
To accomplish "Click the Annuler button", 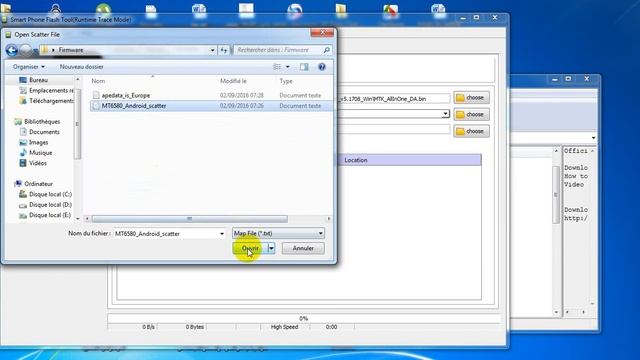I will pyautogui.click(x=303, y=248).
